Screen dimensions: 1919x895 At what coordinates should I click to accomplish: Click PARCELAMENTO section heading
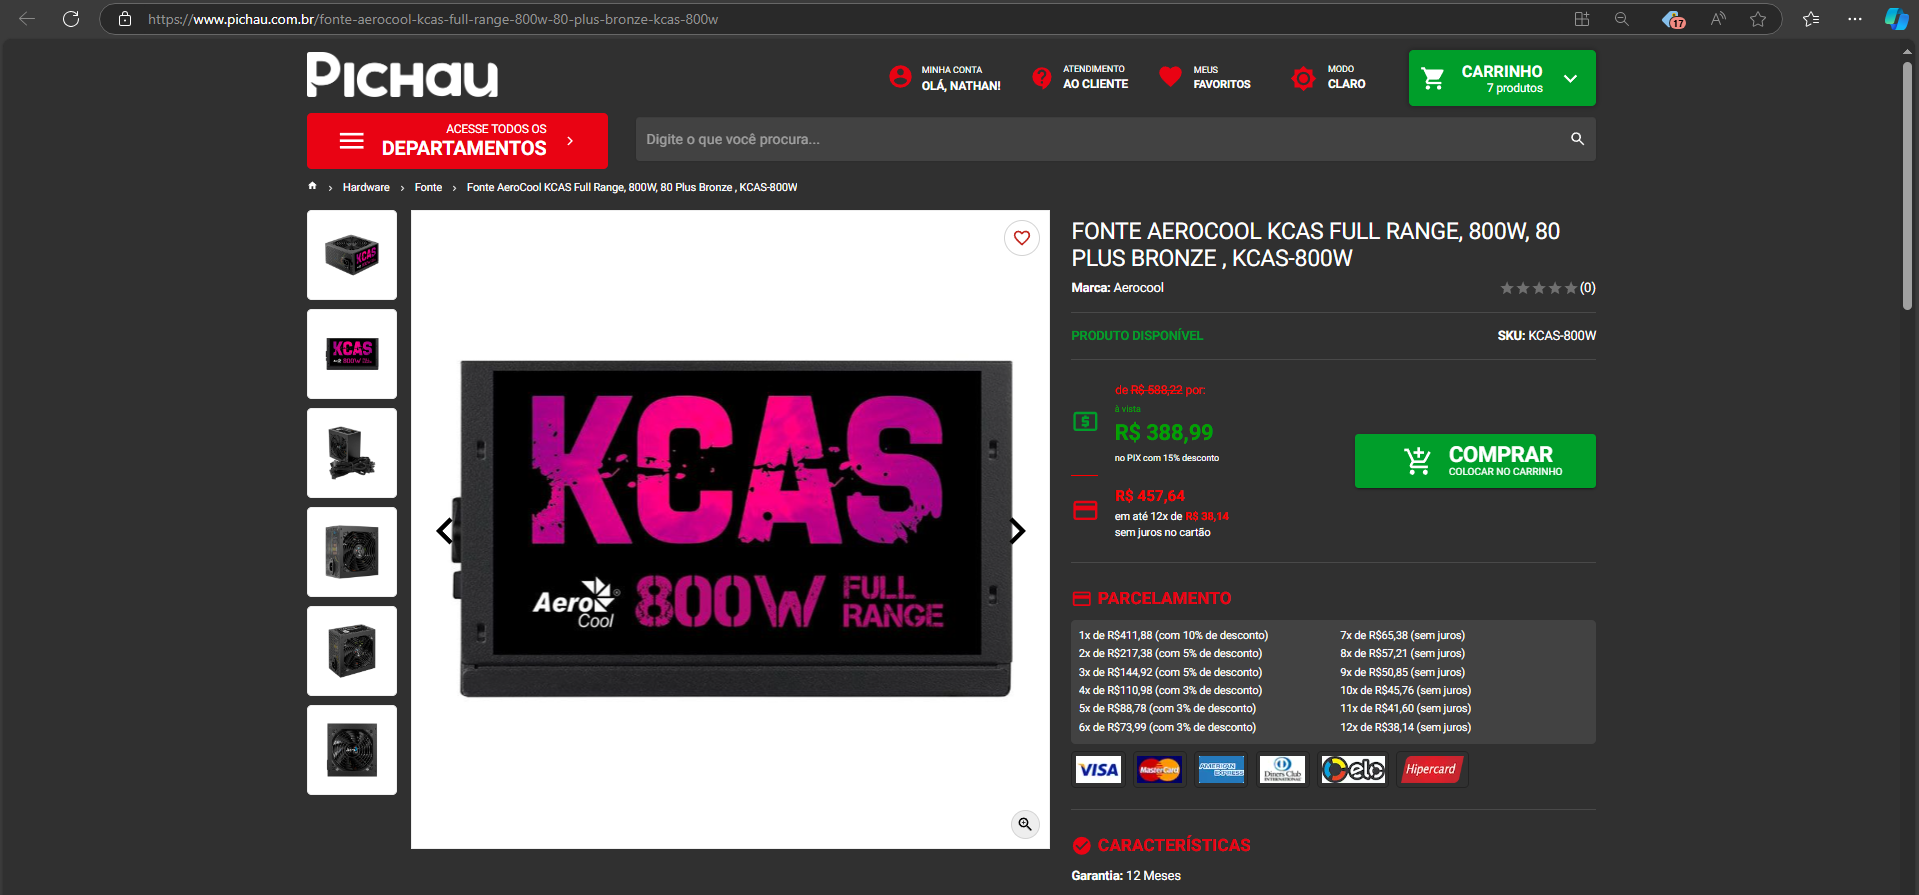1164,598
